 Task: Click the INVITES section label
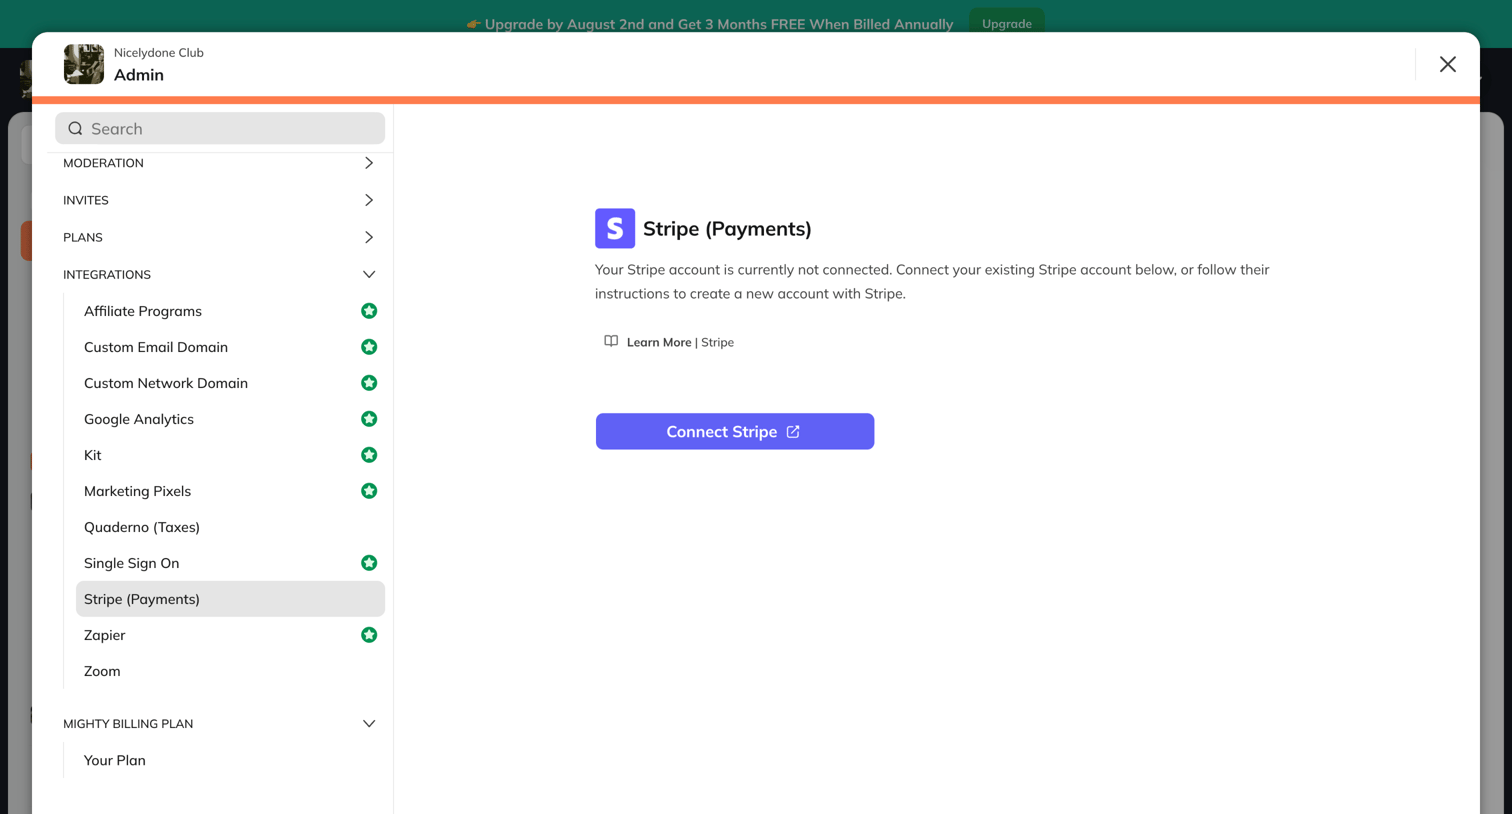86,200
